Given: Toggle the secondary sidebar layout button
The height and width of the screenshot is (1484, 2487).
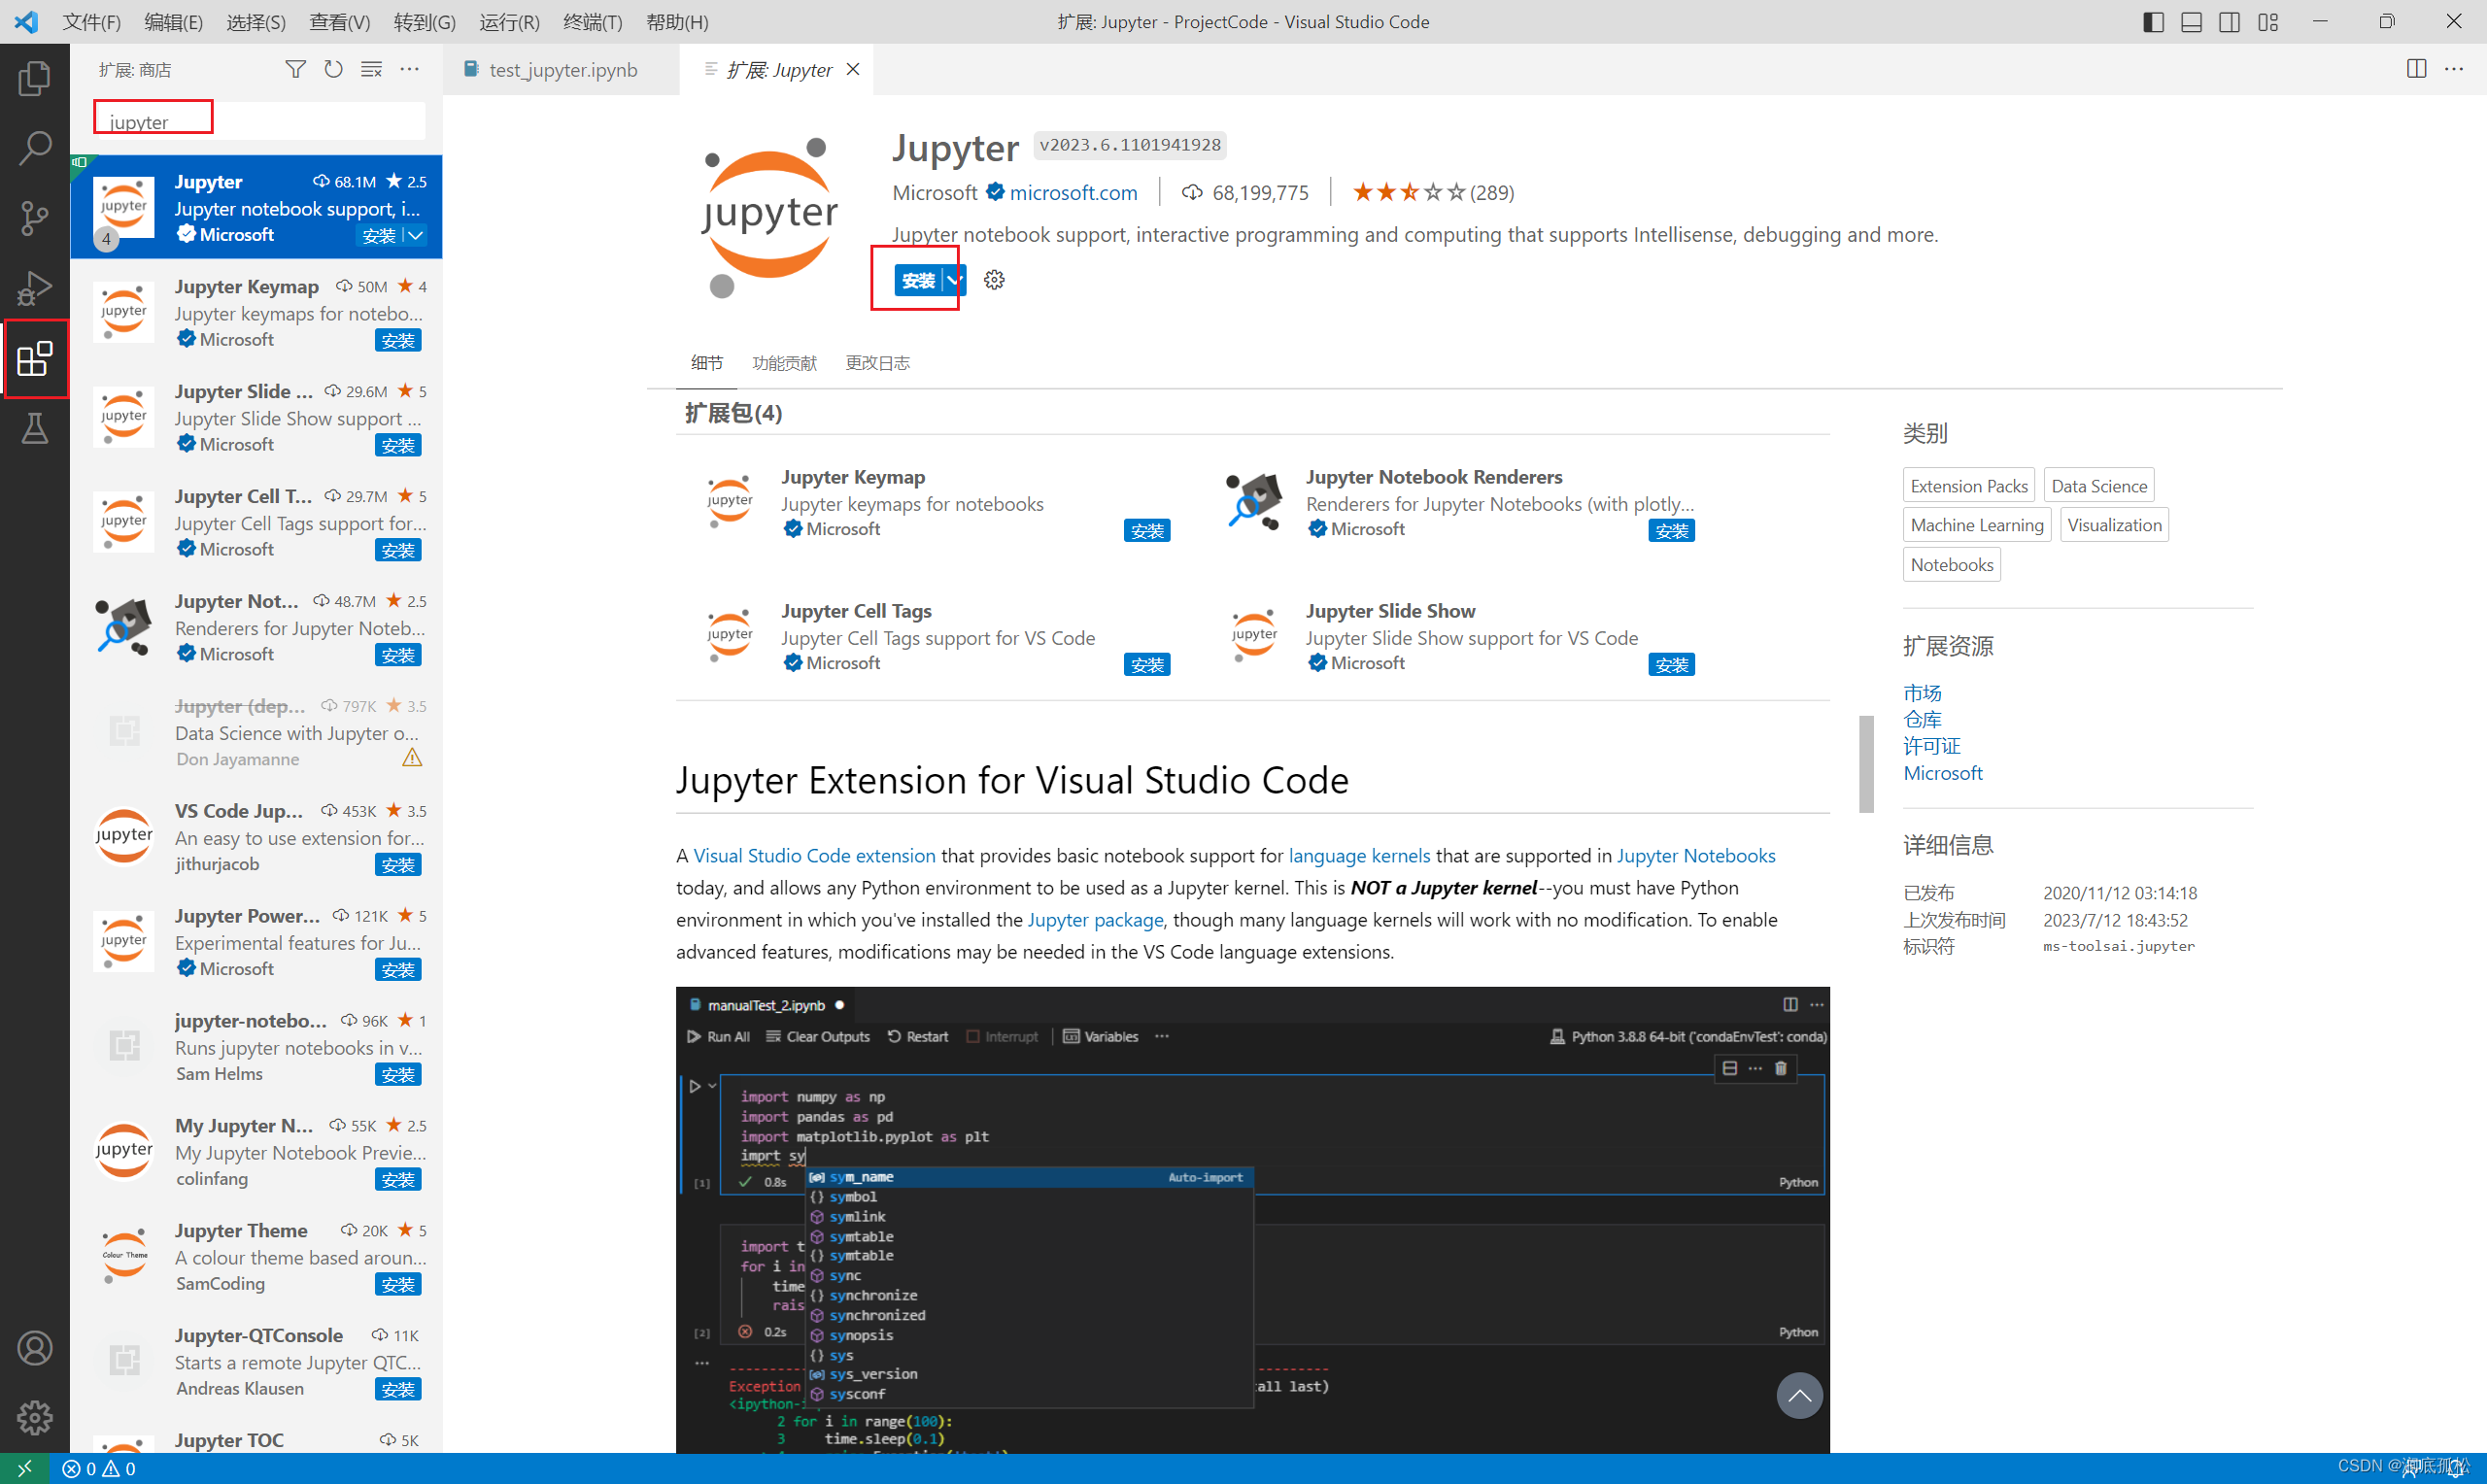Looking at the screenshot, I should (2229, 22).
